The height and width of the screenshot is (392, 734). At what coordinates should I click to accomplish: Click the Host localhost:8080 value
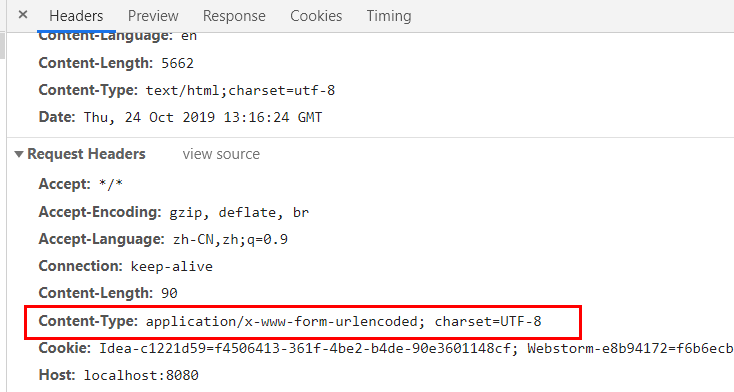pos(141,375)
